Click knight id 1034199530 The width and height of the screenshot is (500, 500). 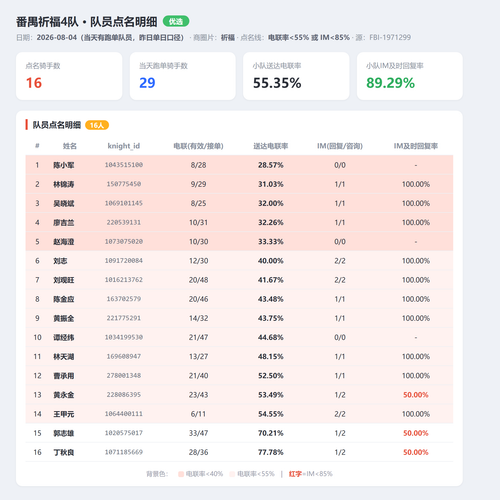click(124, 337)
